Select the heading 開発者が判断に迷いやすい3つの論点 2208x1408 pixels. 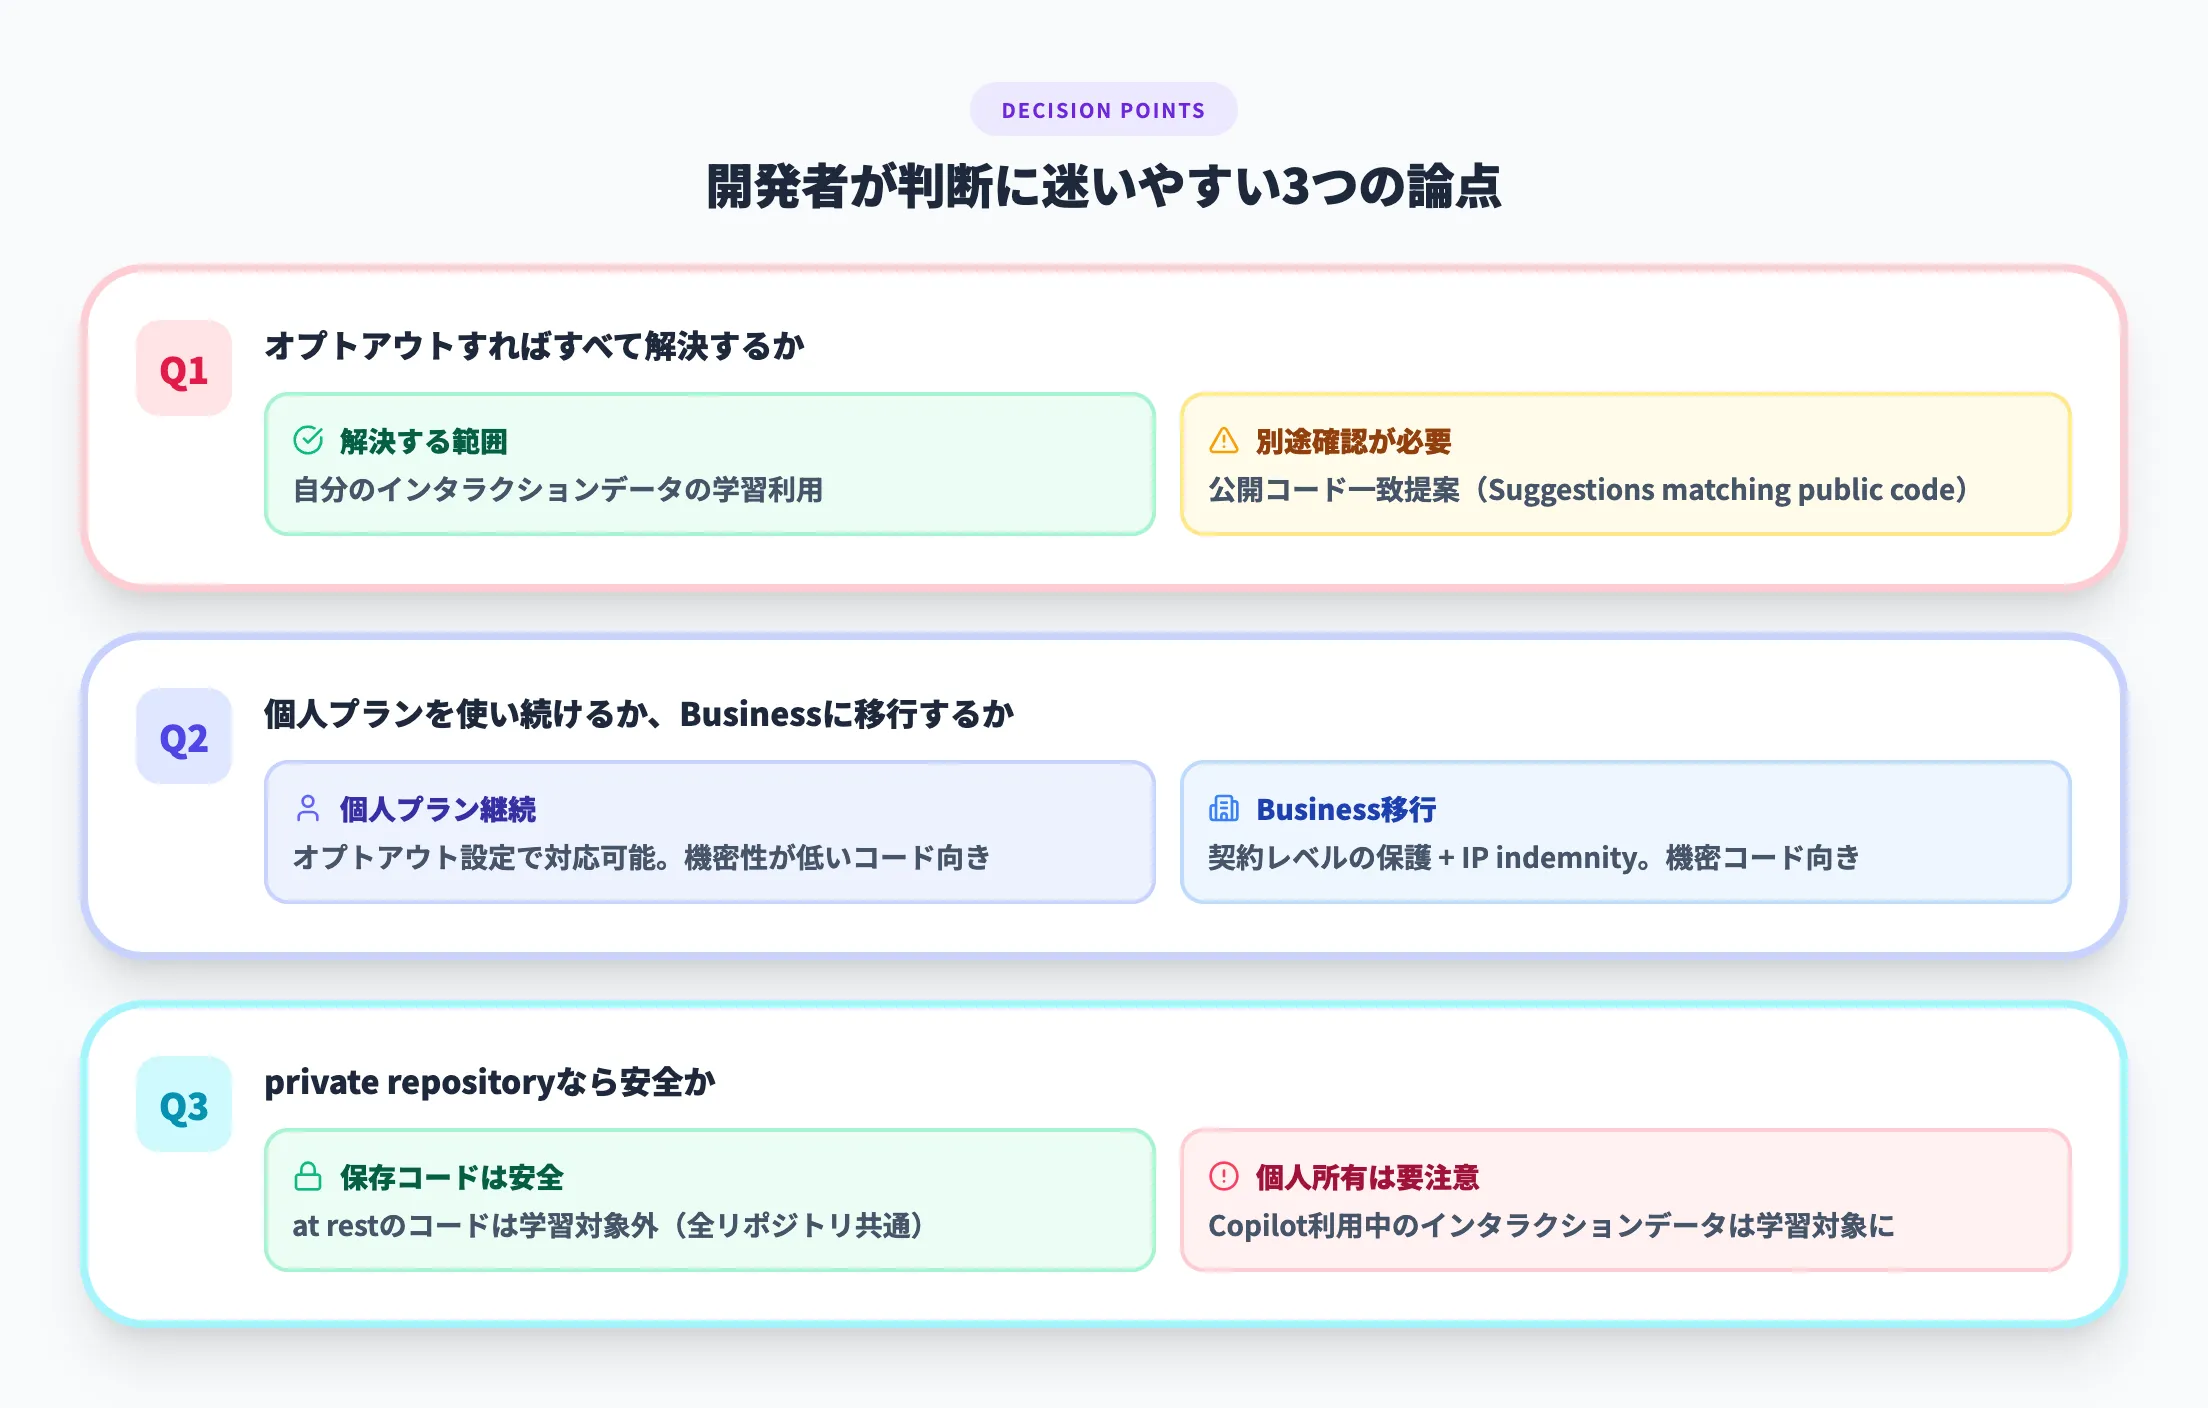(1104, 186)
